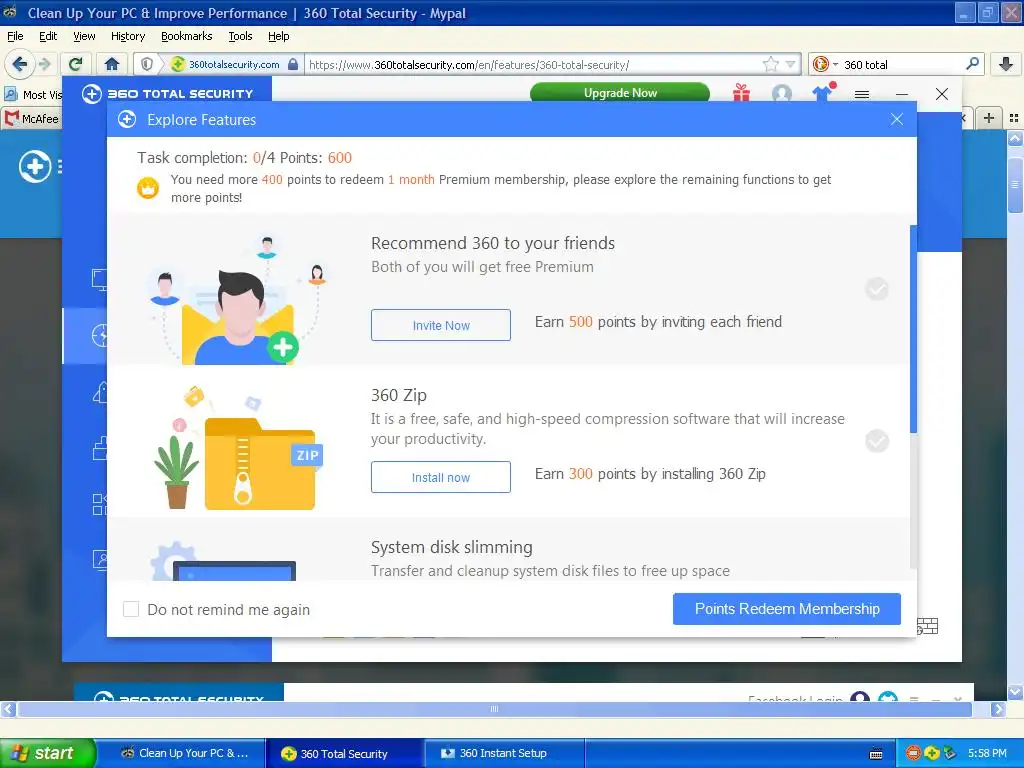Click the crown points icon

click(148, 189)
